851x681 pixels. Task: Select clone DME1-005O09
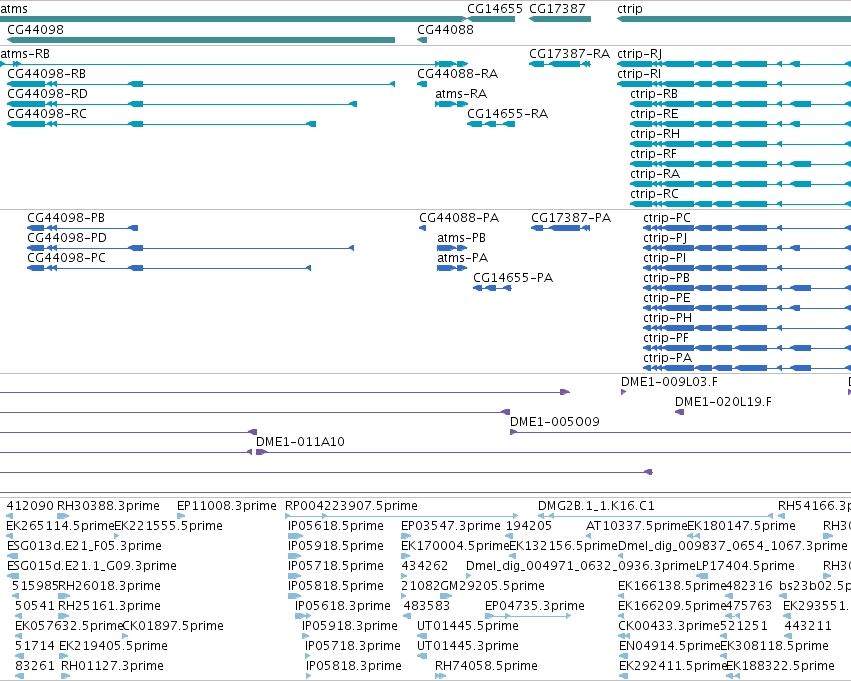click(555, 422)
